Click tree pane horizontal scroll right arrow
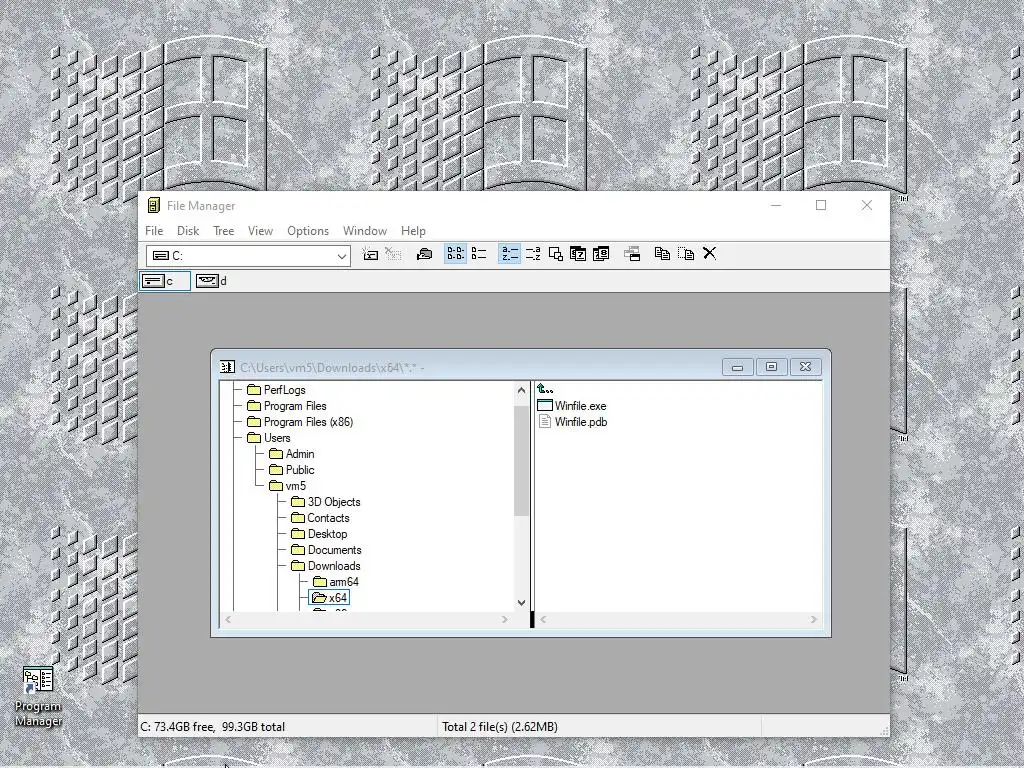1024x768 pixels. tap(504, 619)
